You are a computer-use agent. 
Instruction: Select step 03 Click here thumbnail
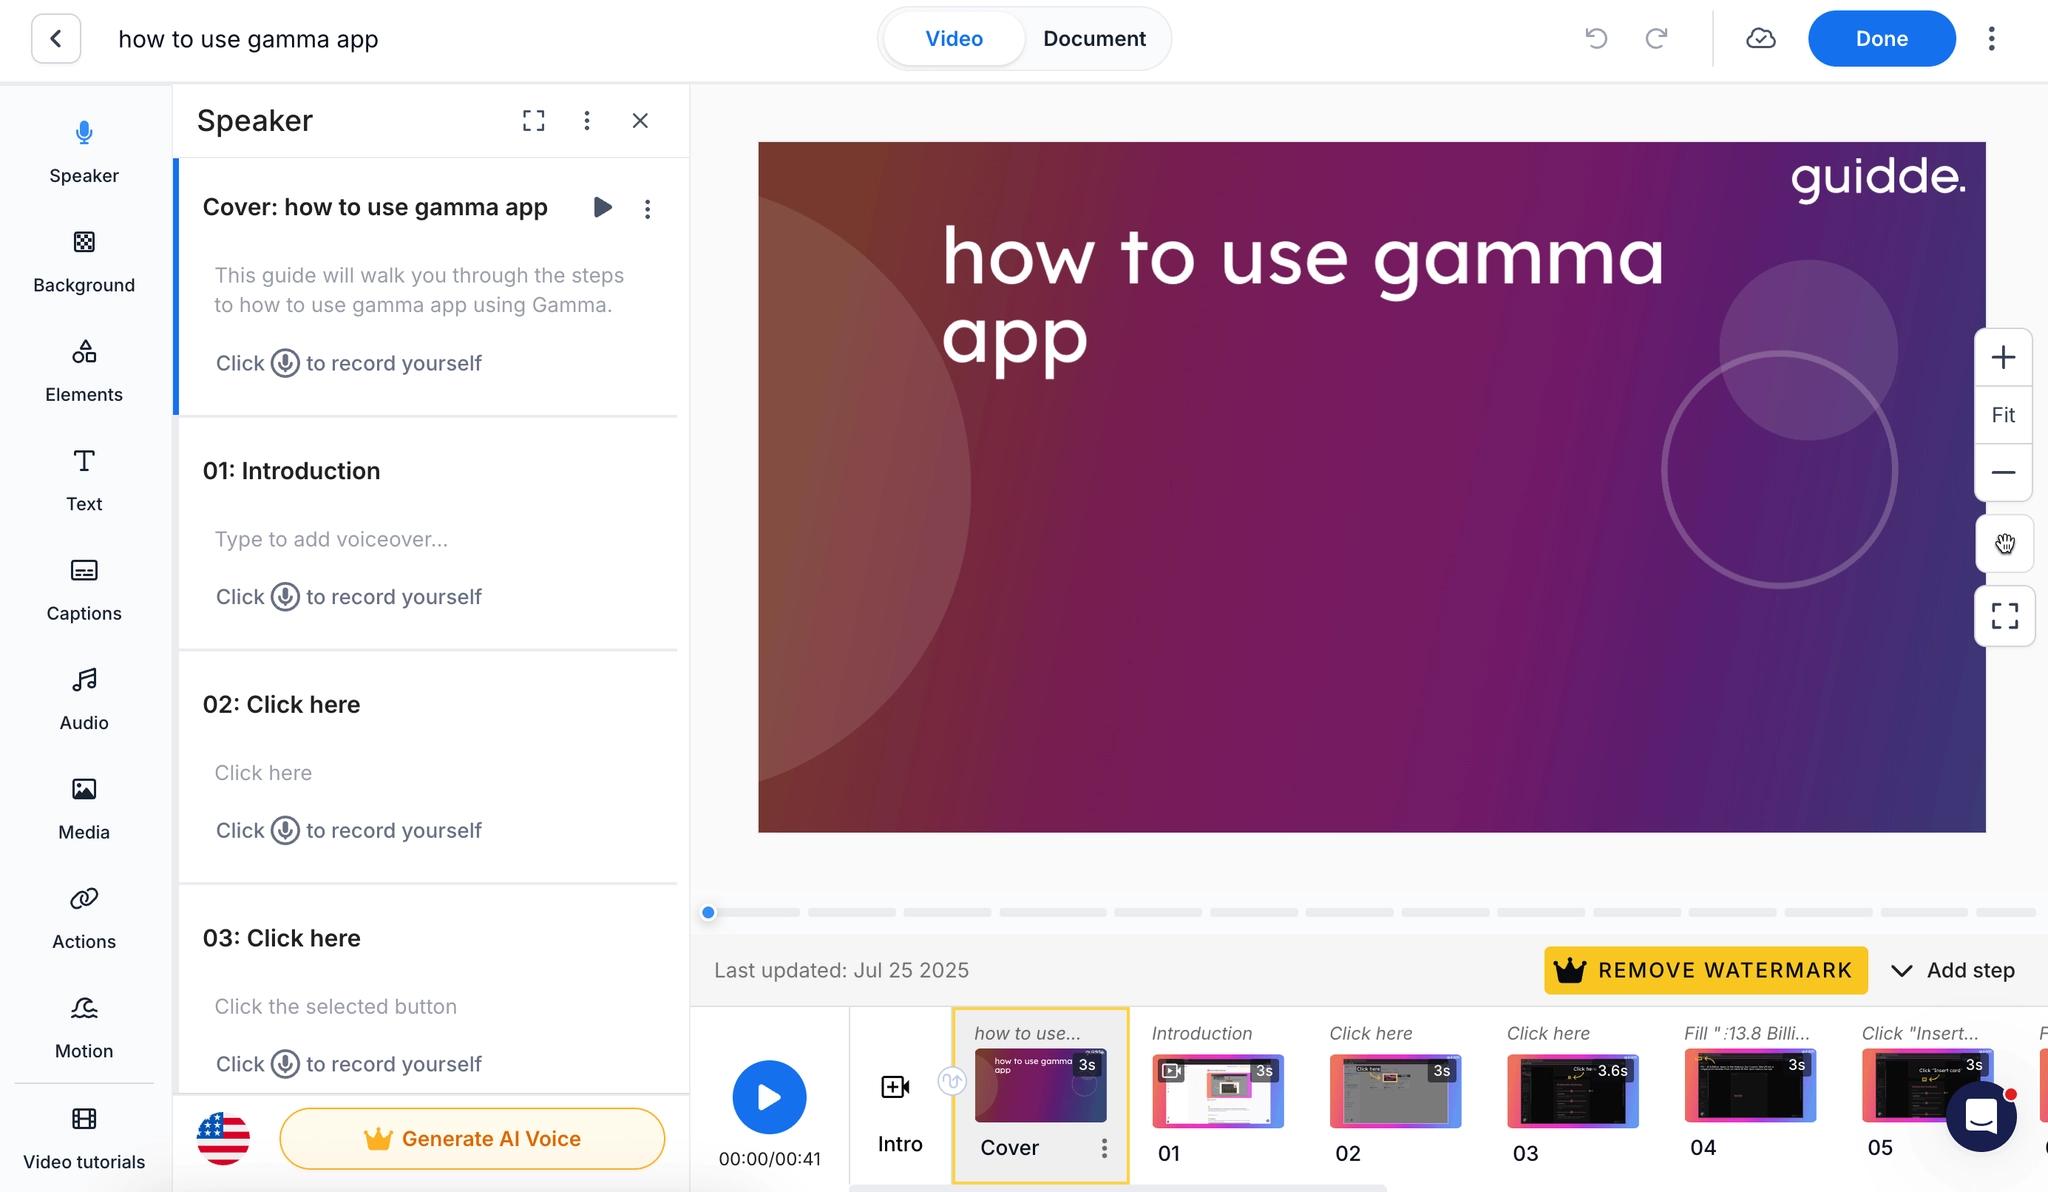click(1573, 1090)
